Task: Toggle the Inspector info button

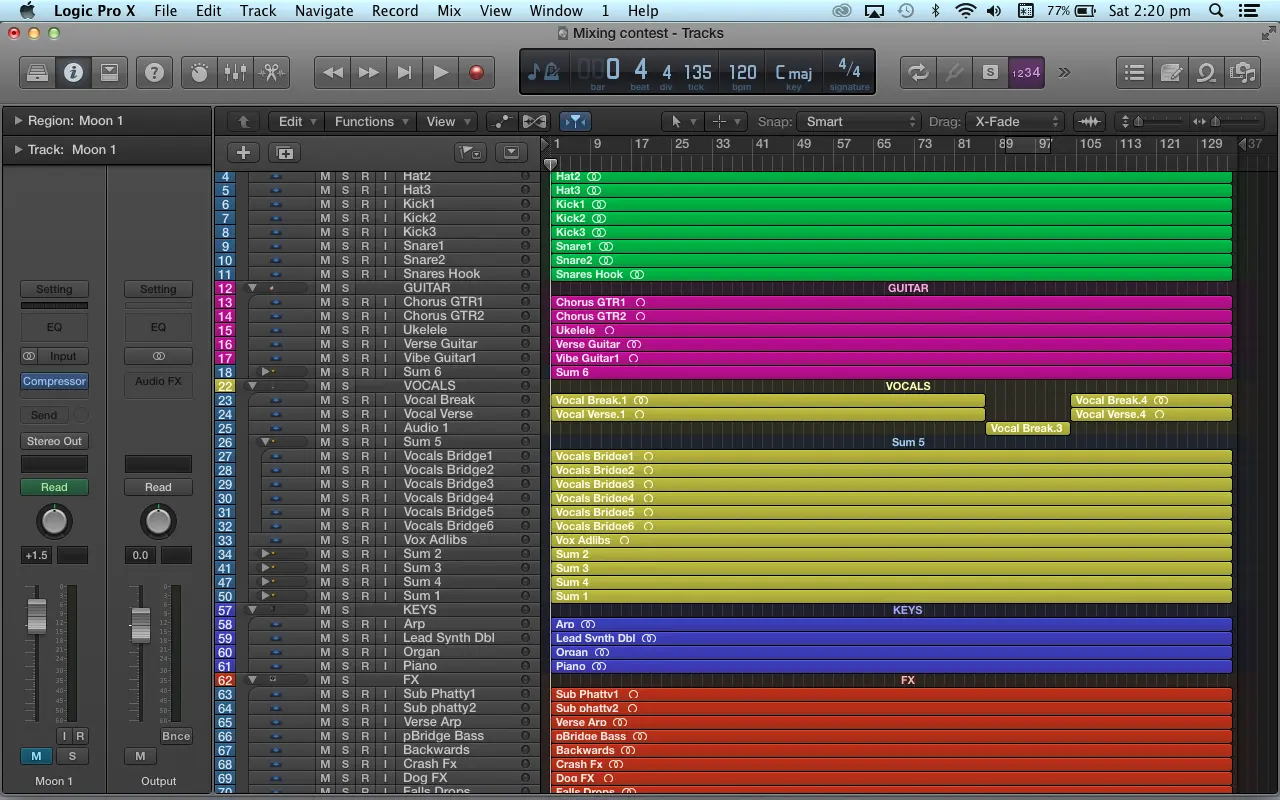Action: 73,72
